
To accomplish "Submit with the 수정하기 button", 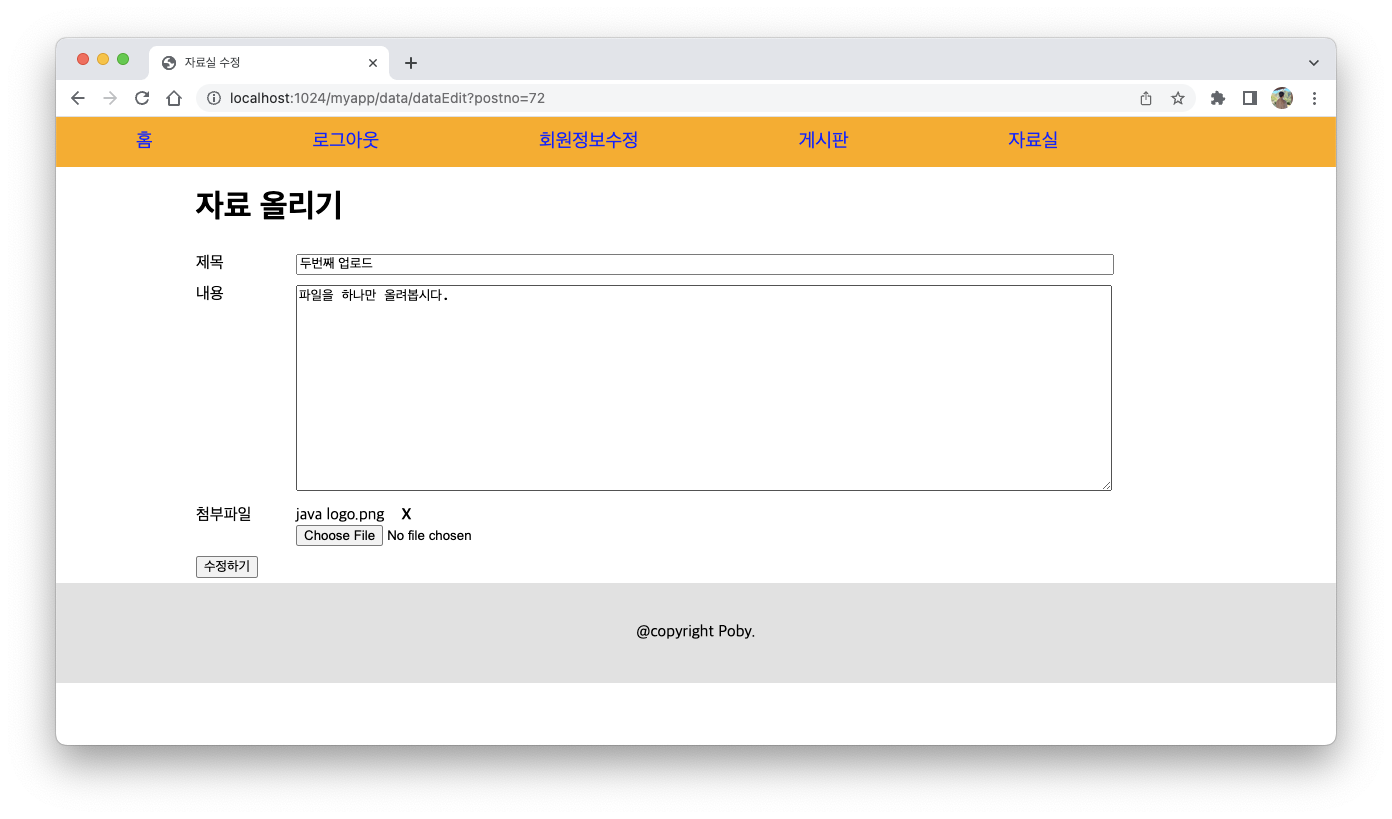I will point(227,567).
